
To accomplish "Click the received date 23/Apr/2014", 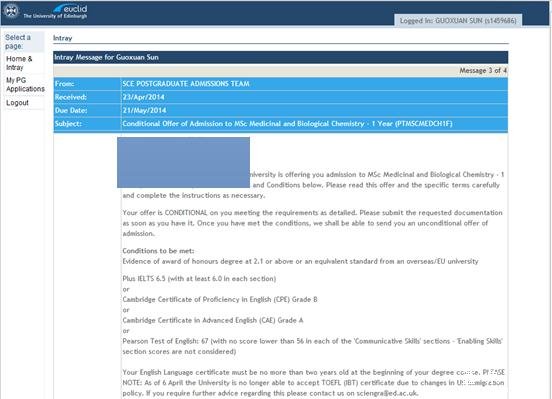I will (143, 97).
